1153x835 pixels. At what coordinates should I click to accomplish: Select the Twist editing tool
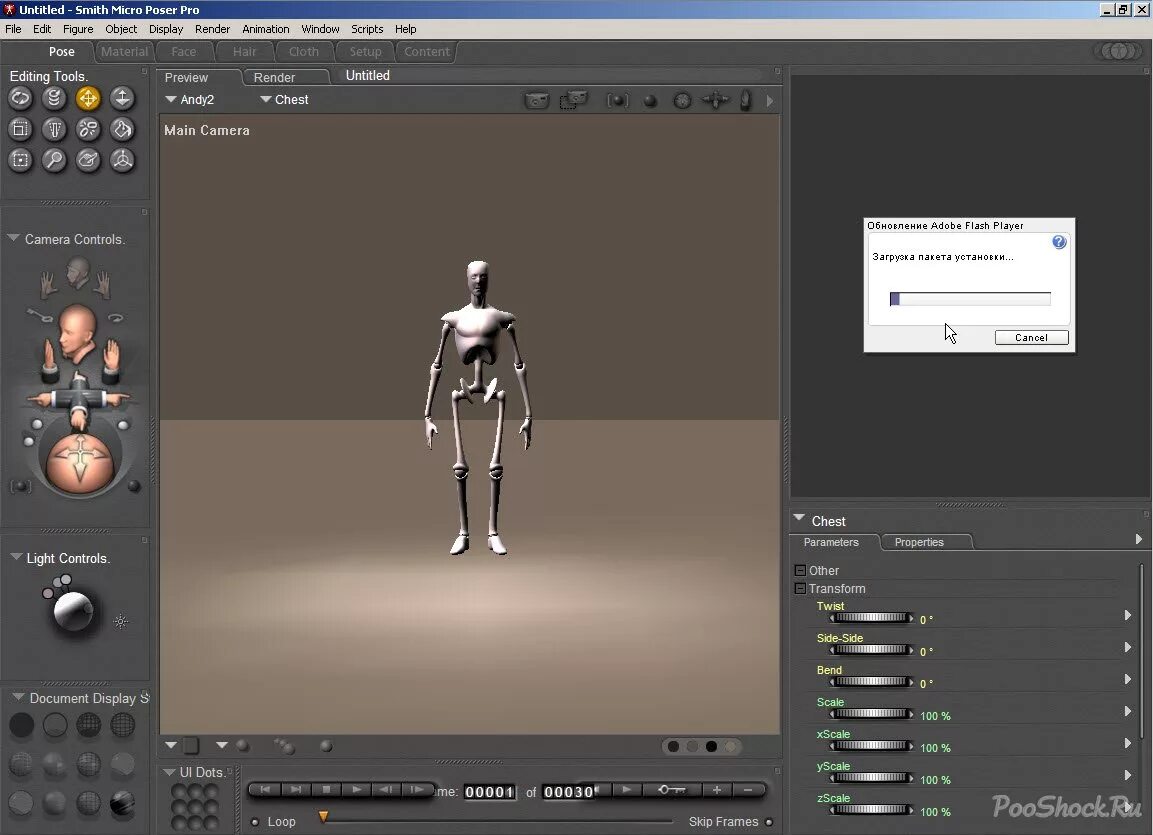[54, 98]
